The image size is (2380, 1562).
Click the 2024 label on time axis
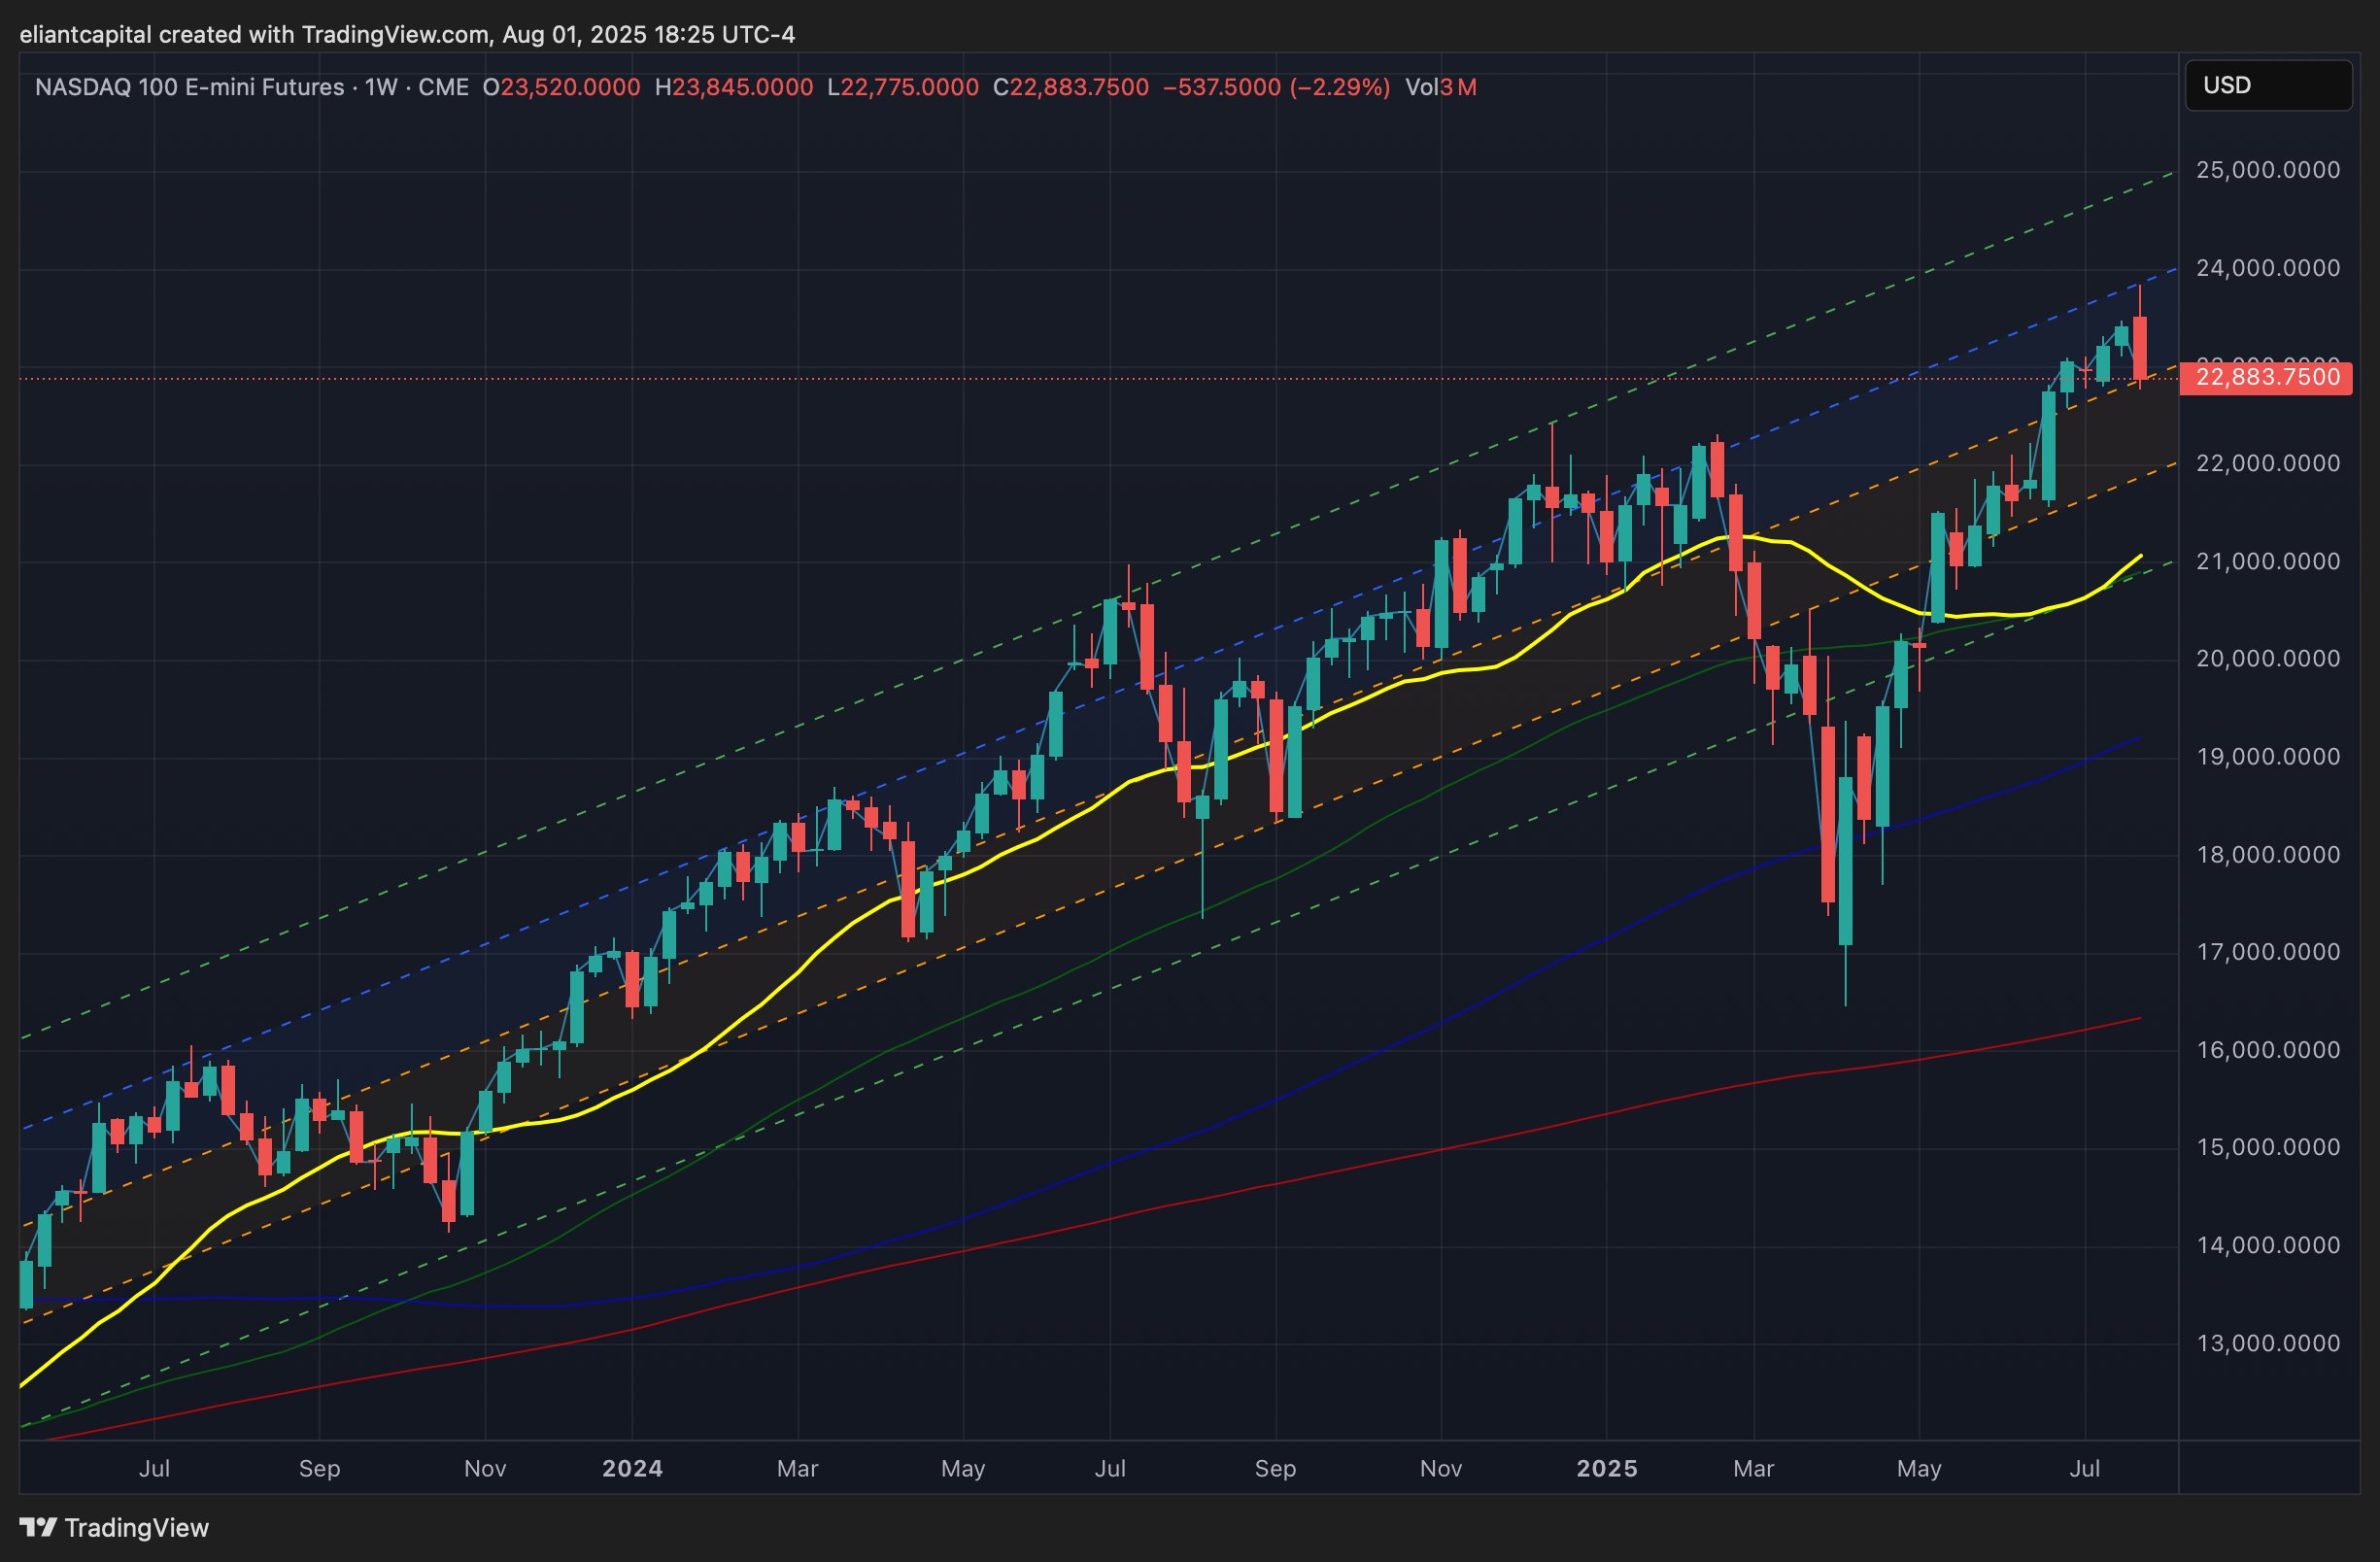pos(632,1468)
